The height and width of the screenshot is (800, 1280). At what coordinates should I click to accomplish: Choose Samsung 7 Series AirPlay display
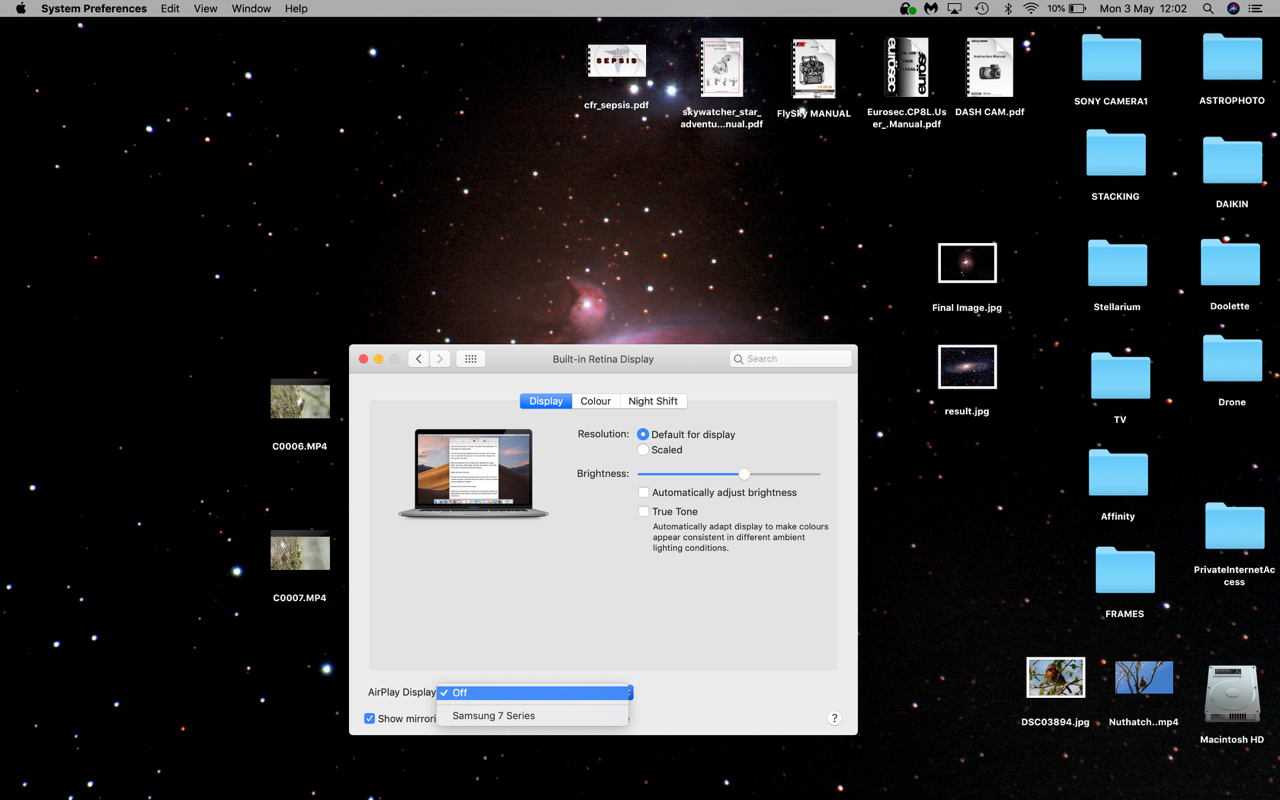533,716
